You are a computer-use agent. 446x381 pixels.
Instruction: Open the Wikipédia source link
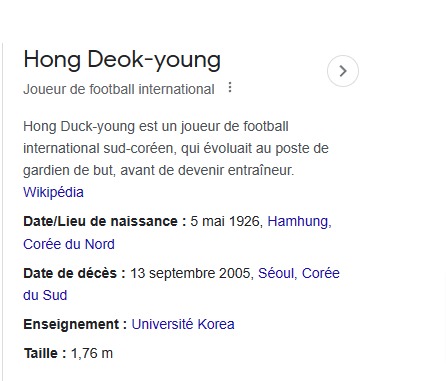click(53, 192)
